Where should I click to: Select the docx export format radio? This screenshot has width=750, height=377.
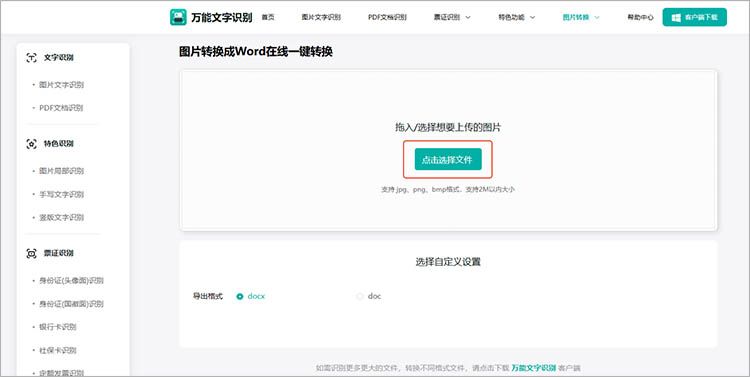coord(240,297)
